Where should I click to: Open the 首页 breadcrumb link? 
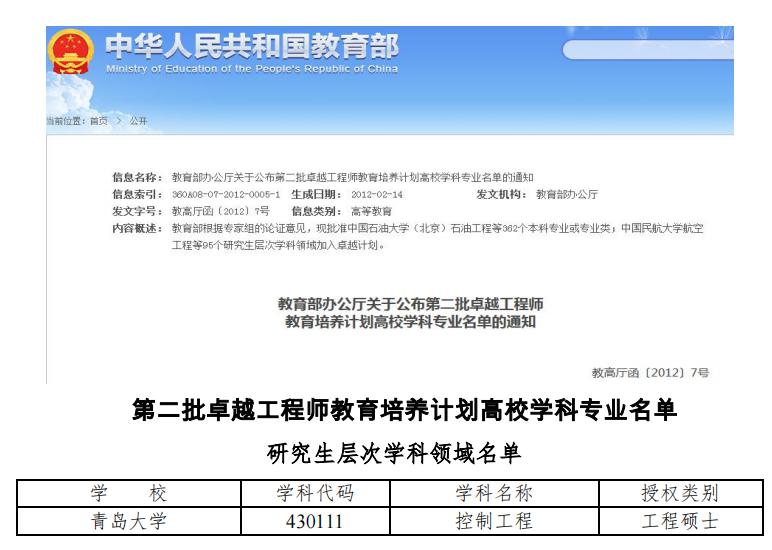pos(98,121)
